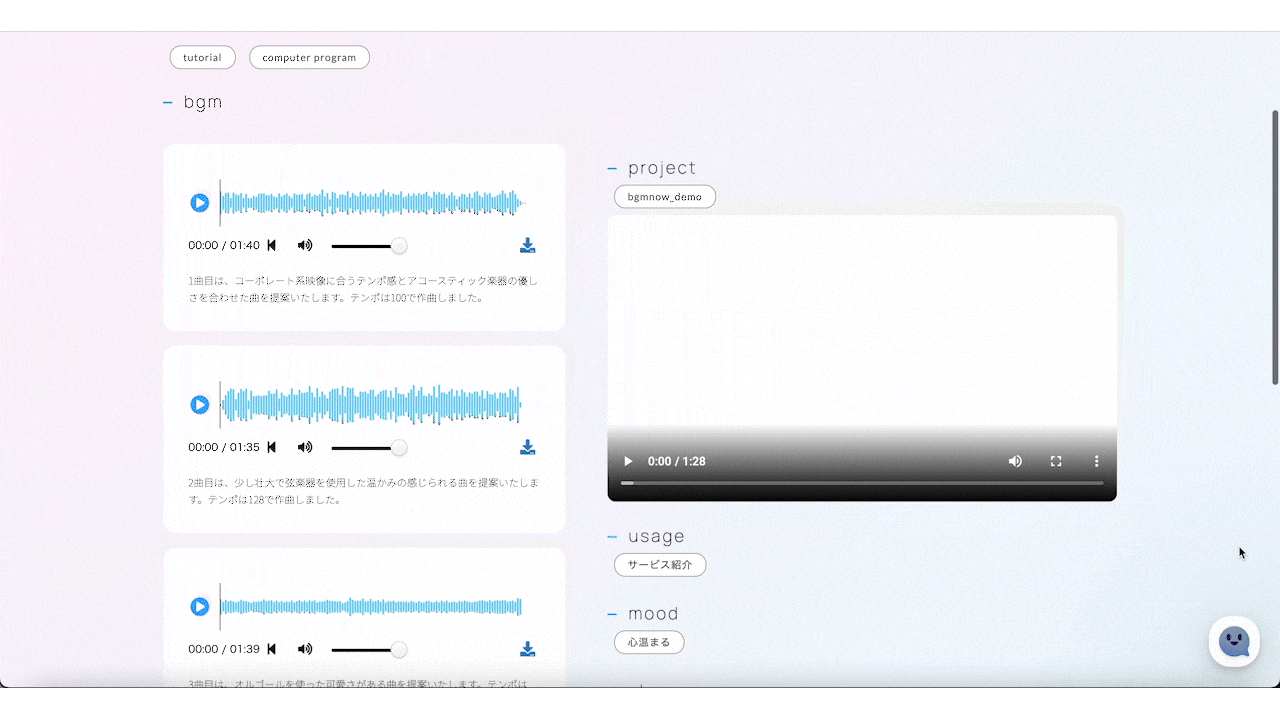The image size is (1280, 720).
Task: Open the chat assistant bubble
Action: coord(1234,642)
